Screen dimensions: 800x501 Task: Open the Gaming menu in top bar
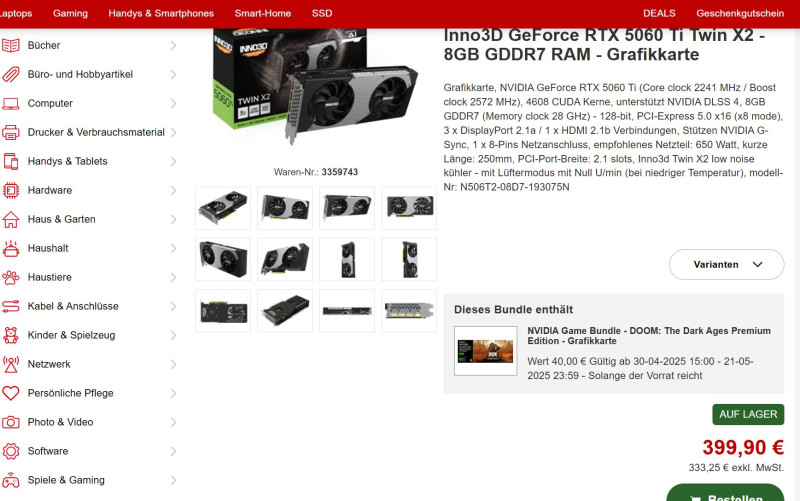pyautogui.click(x=70, y=13)
